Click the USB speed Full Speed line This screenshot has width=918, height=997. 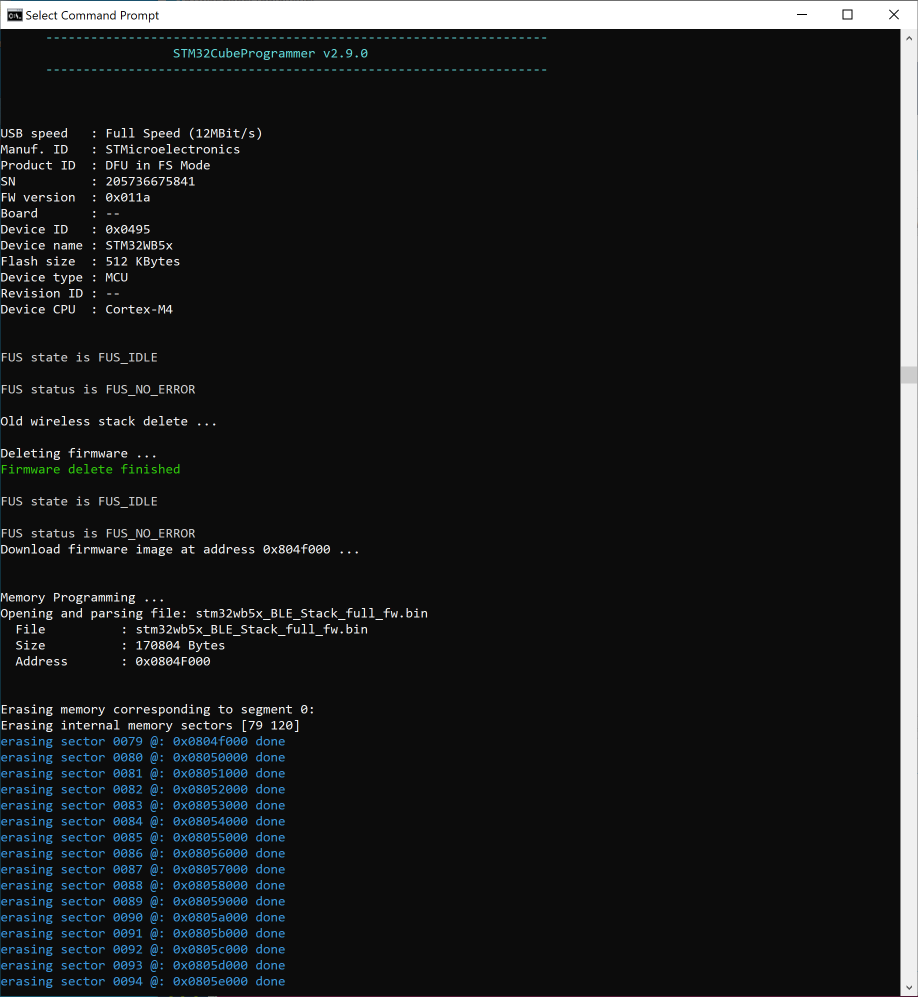[x=132, y=134]
